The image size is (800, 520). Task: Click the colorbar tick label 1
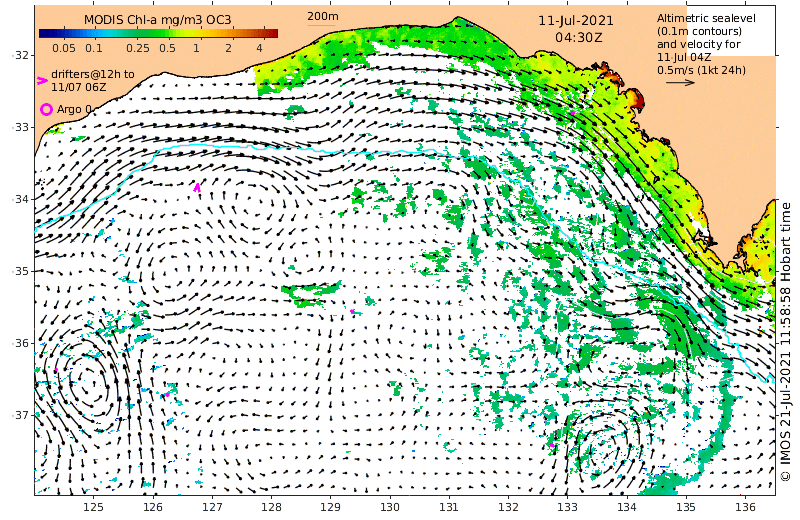click(x=196, y=48)
